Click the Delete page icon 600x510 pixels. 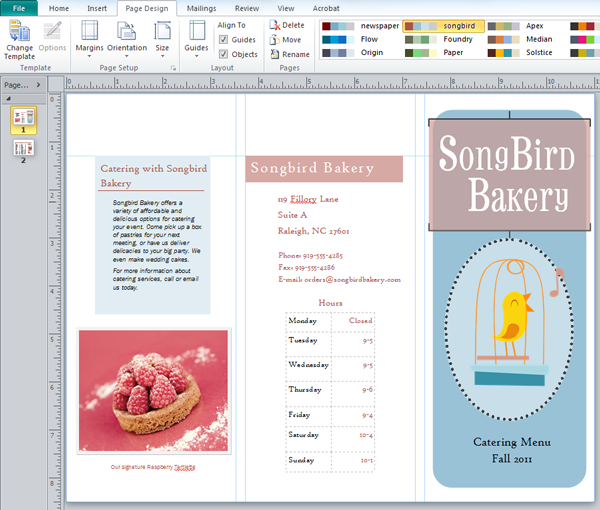(274, 24)
